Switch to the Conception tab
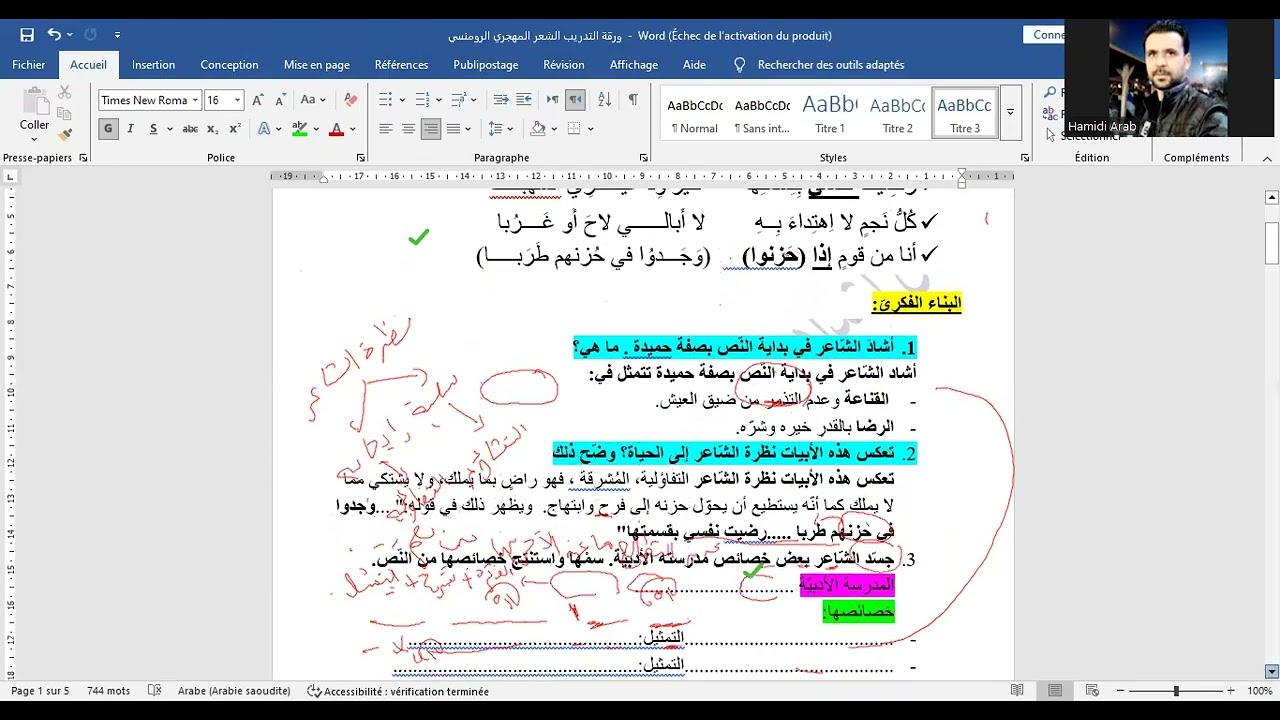The width and height of the screenshot is (1280, 720). pyautogui.click(x=229, y=65)
